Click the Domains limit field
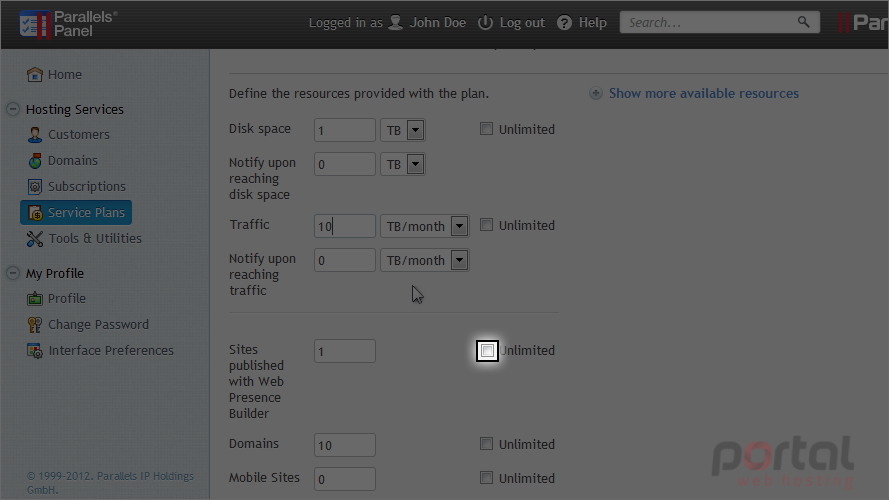The height and width of the screenshot is (500, 889). [345, 445]
